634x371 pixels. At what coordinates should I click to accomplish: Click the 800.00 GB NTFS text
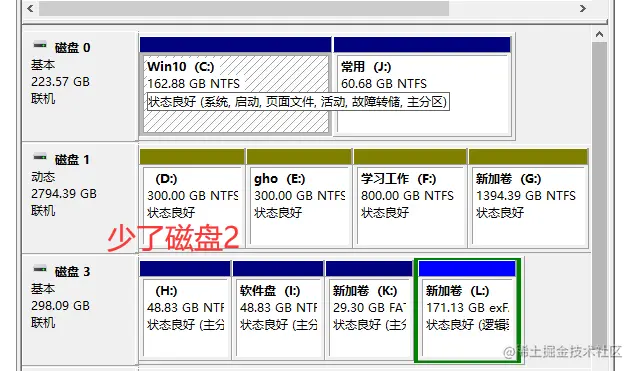(407, 196)
